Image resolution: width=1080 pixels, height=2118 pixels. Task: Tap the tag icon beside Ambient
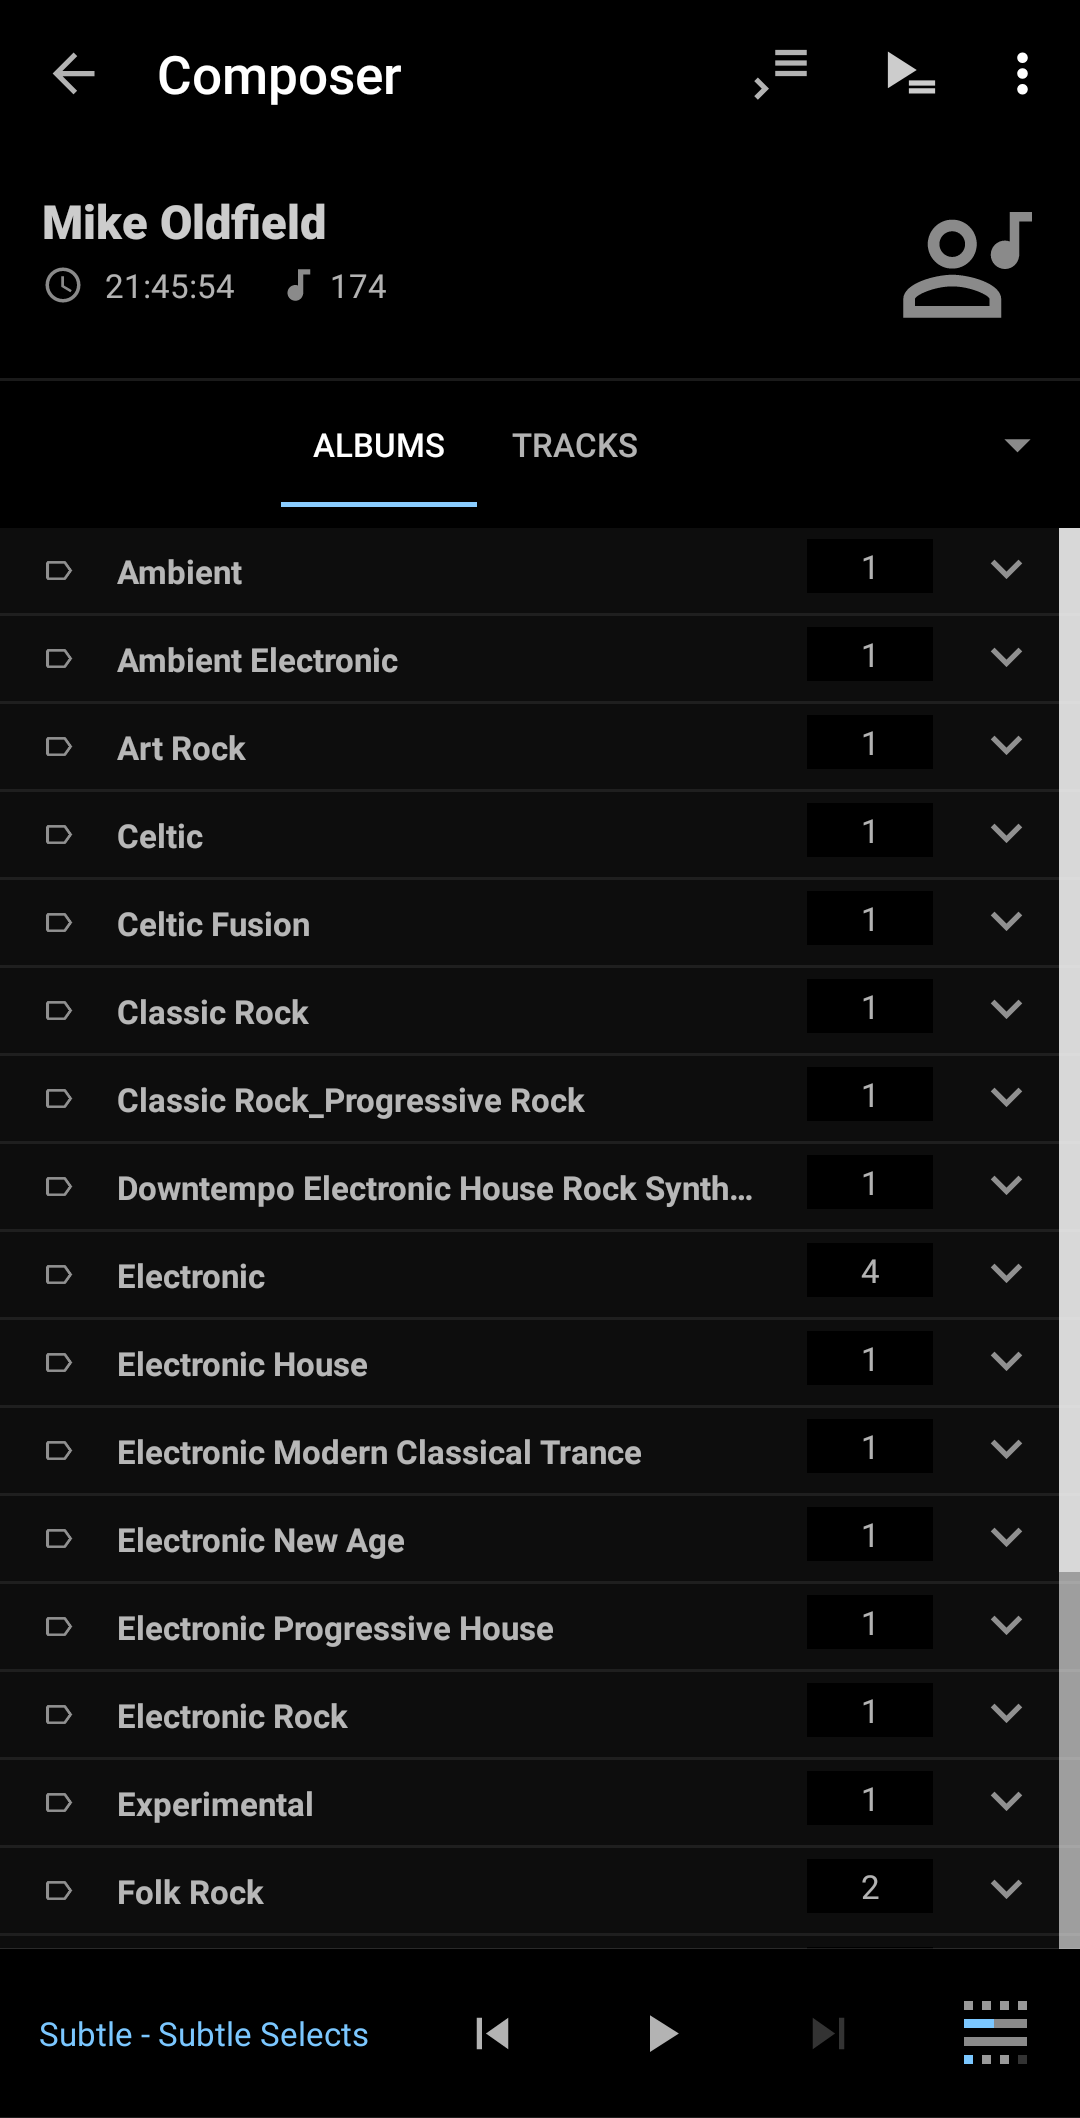[59, 571]
